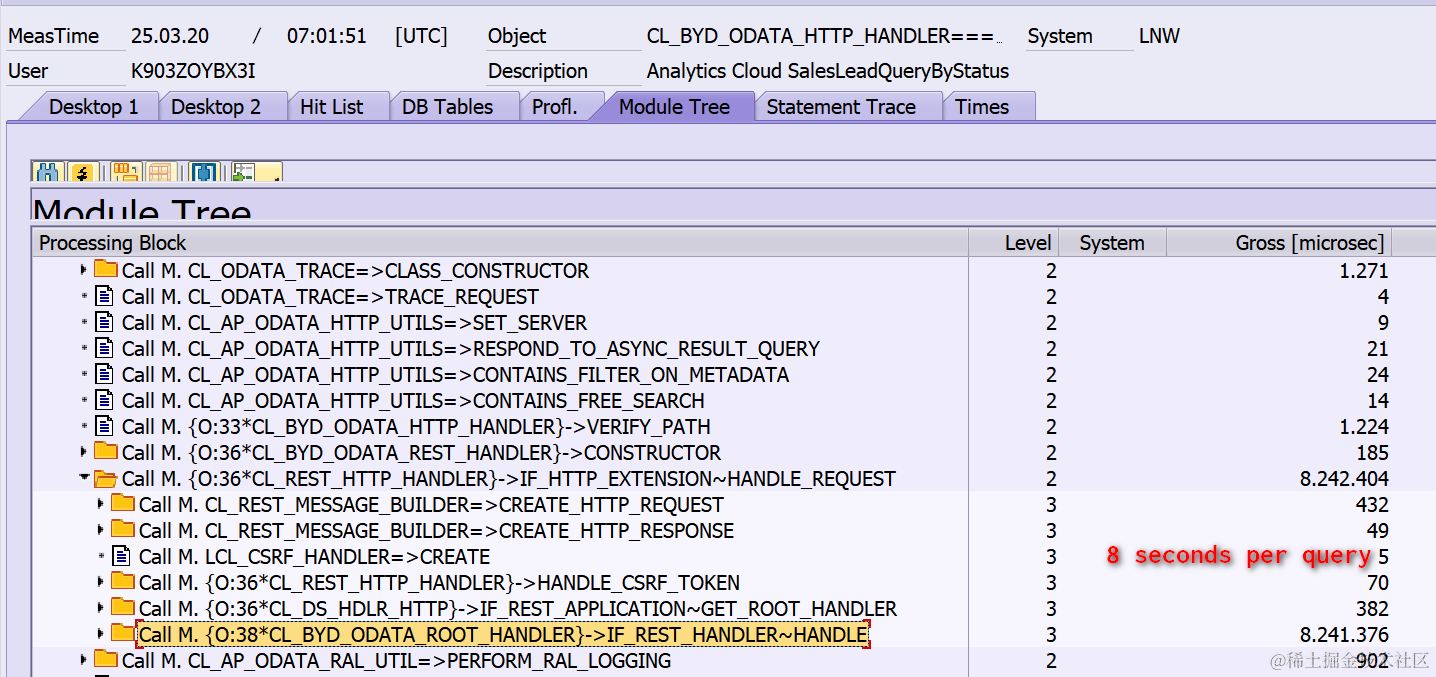Click folder icon of GET_ROOT_HANDLER row
This screenshot has height=677, width=1436.
coord(123,608)
